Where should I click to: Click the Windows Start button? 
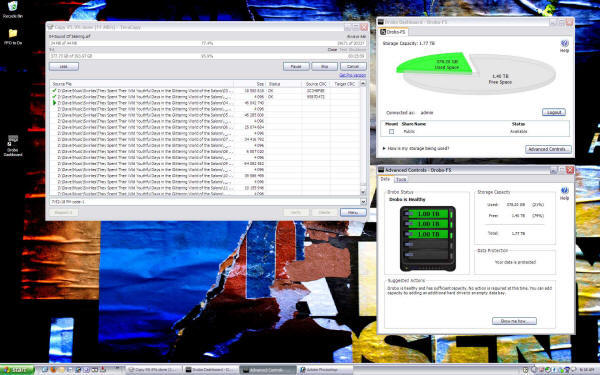pos(17,370)
